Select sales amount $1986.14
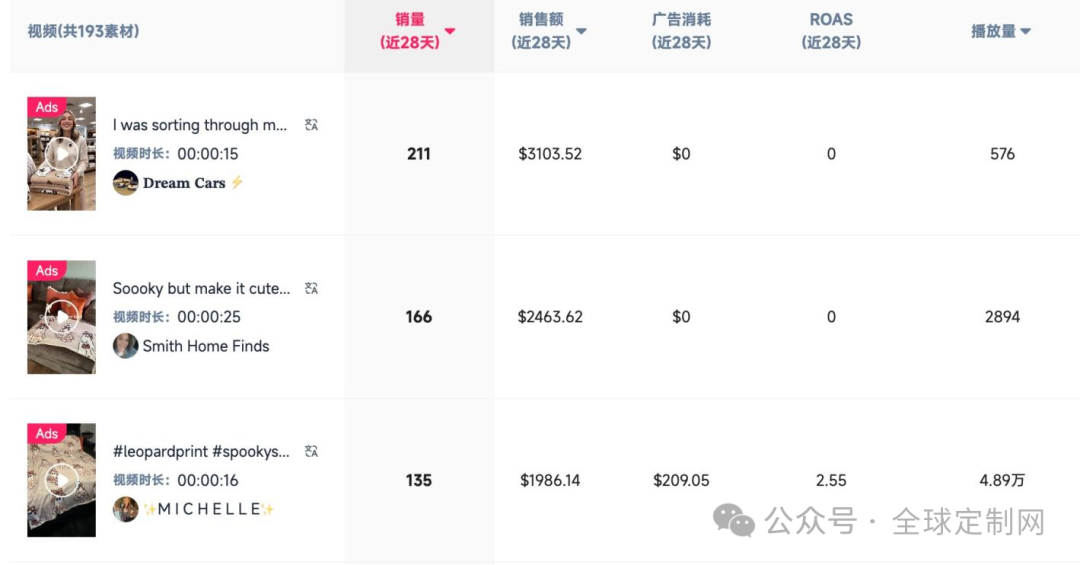The height and width of the screenshot is (565, 1080). coord(550,480)
